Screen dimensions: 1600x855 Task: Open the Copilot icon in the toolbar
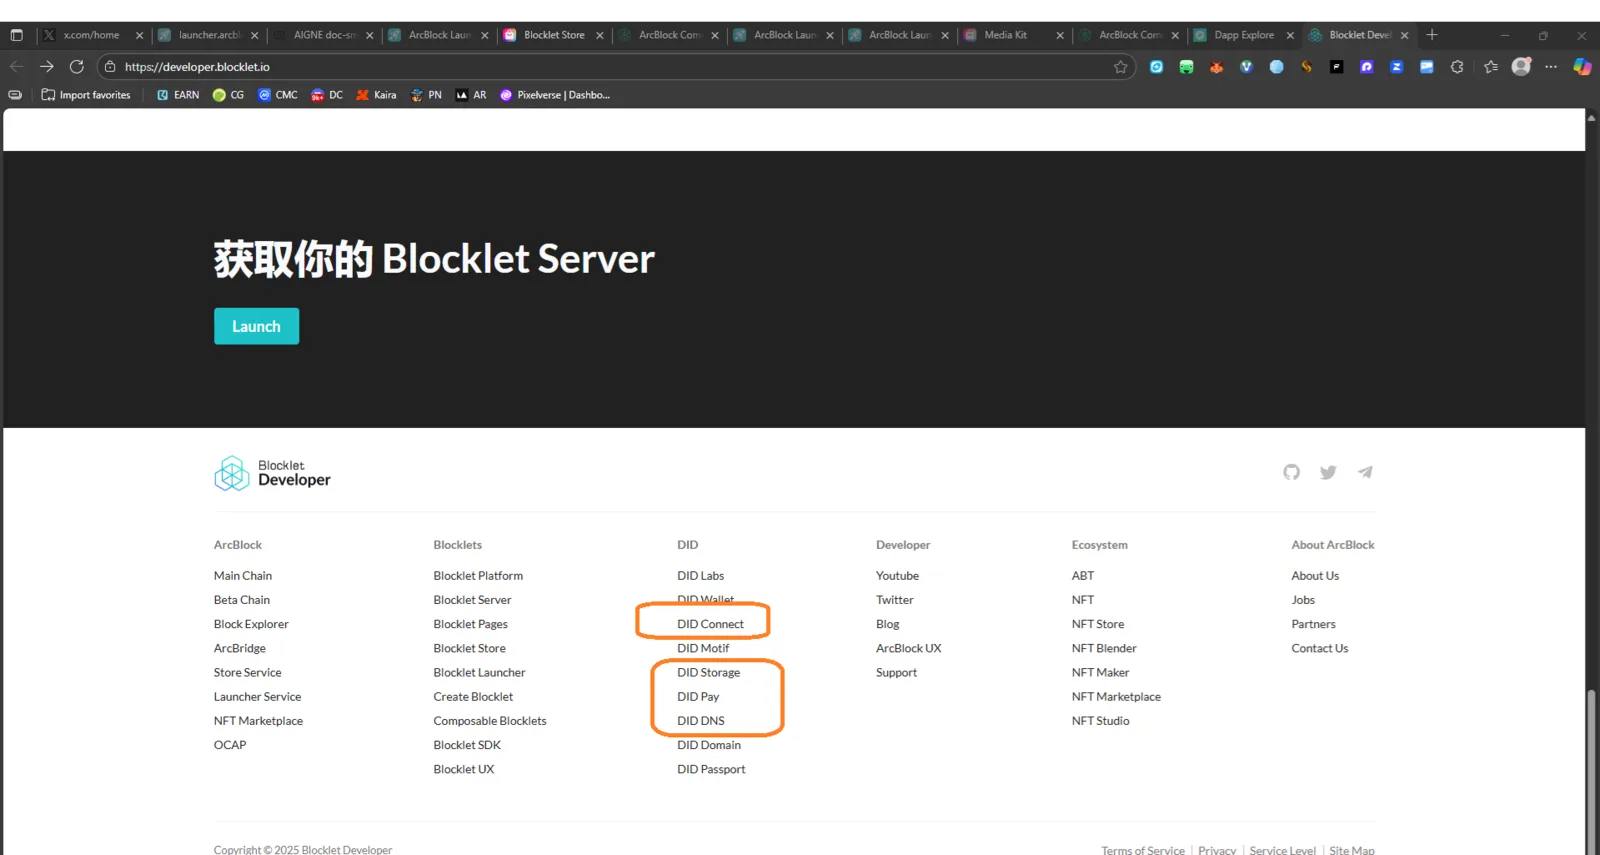pyautogui.click(x=1582, y=67)
